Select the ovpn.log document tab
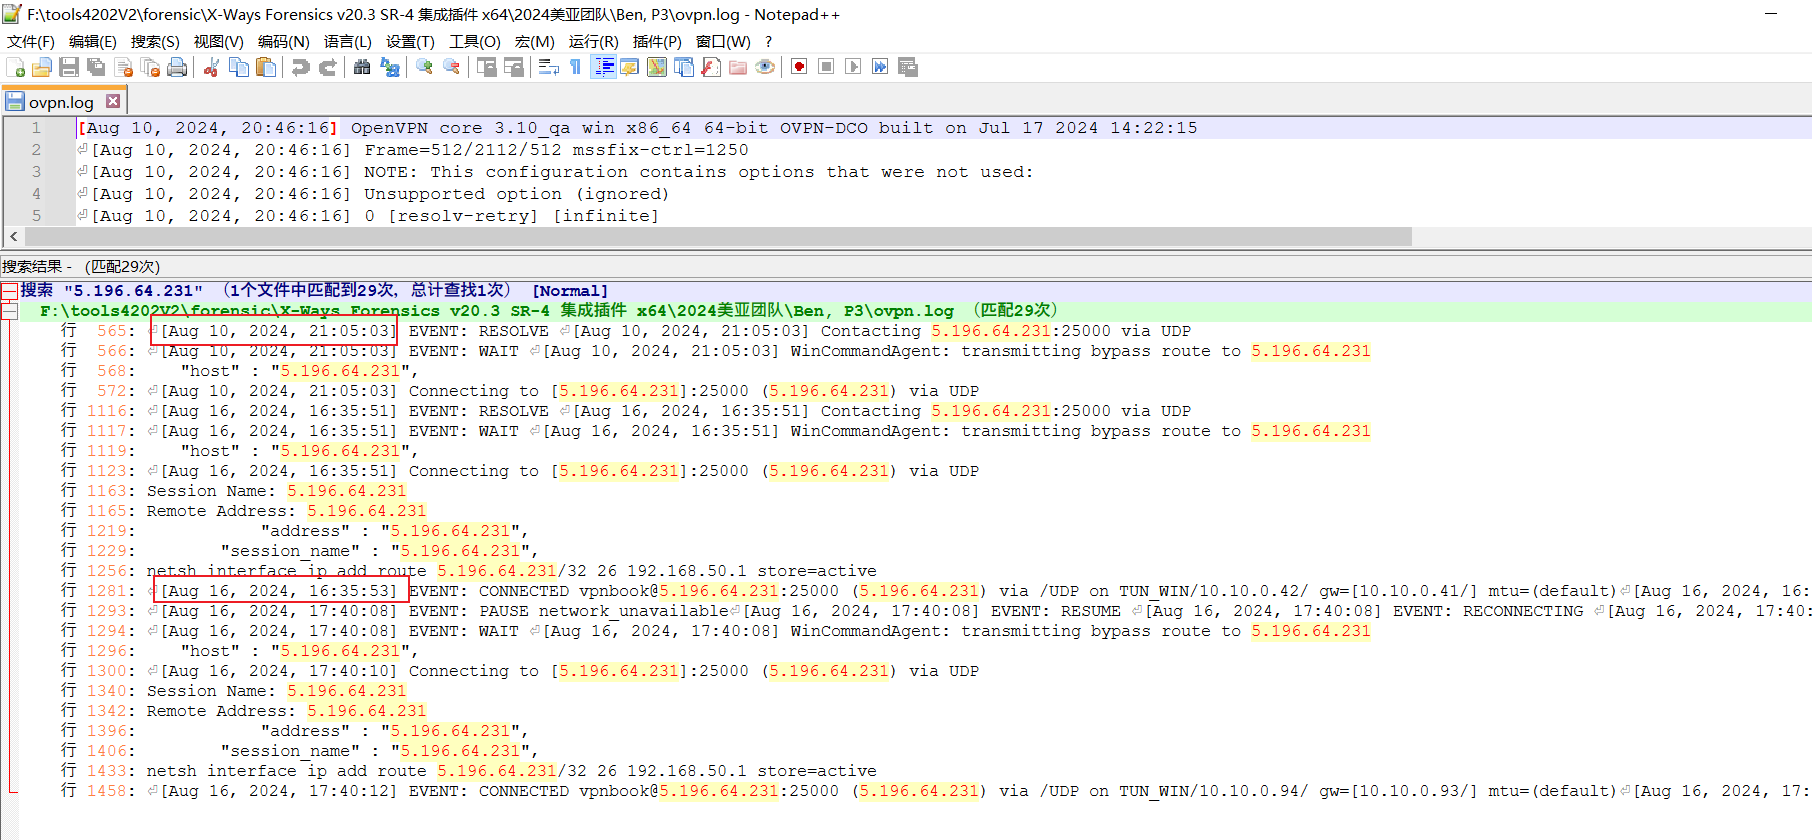The image size is (1812, 840). 64,102
